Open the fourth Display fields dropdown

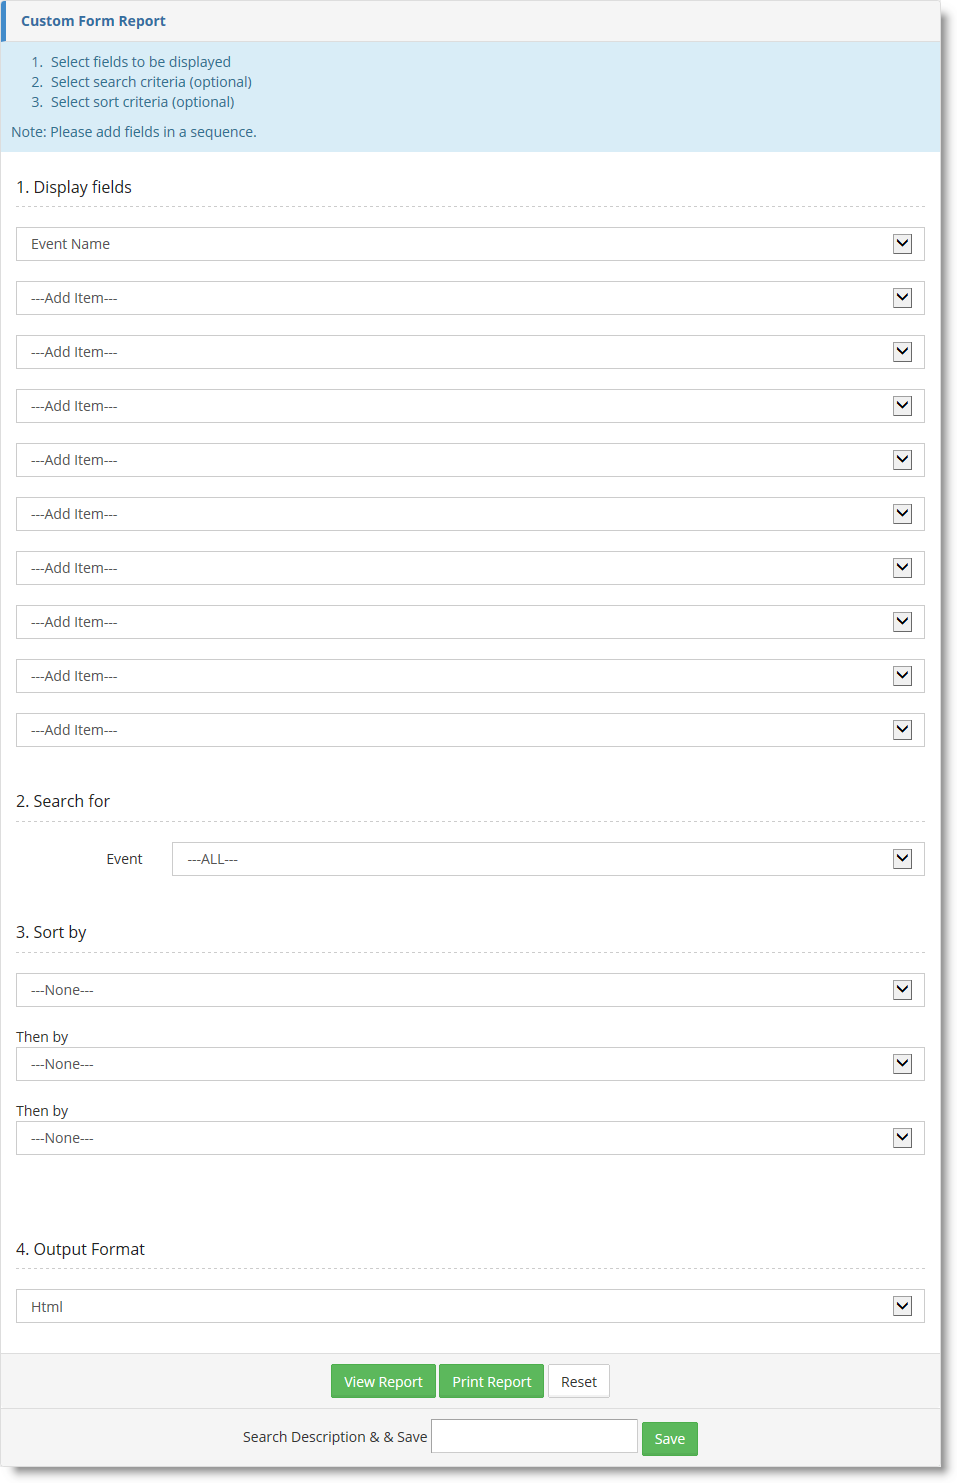[x=470, y=406]
